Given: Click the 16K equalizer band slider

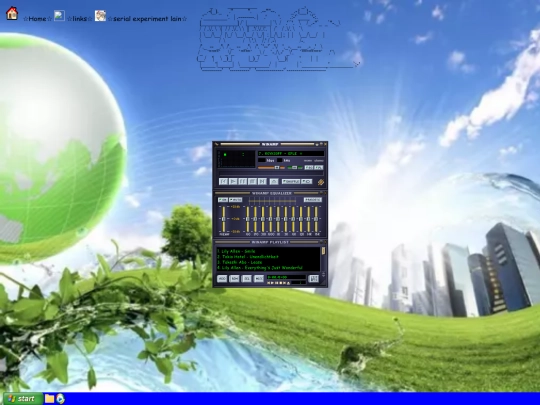Looking at the screenshot, I should click(316, 219).
